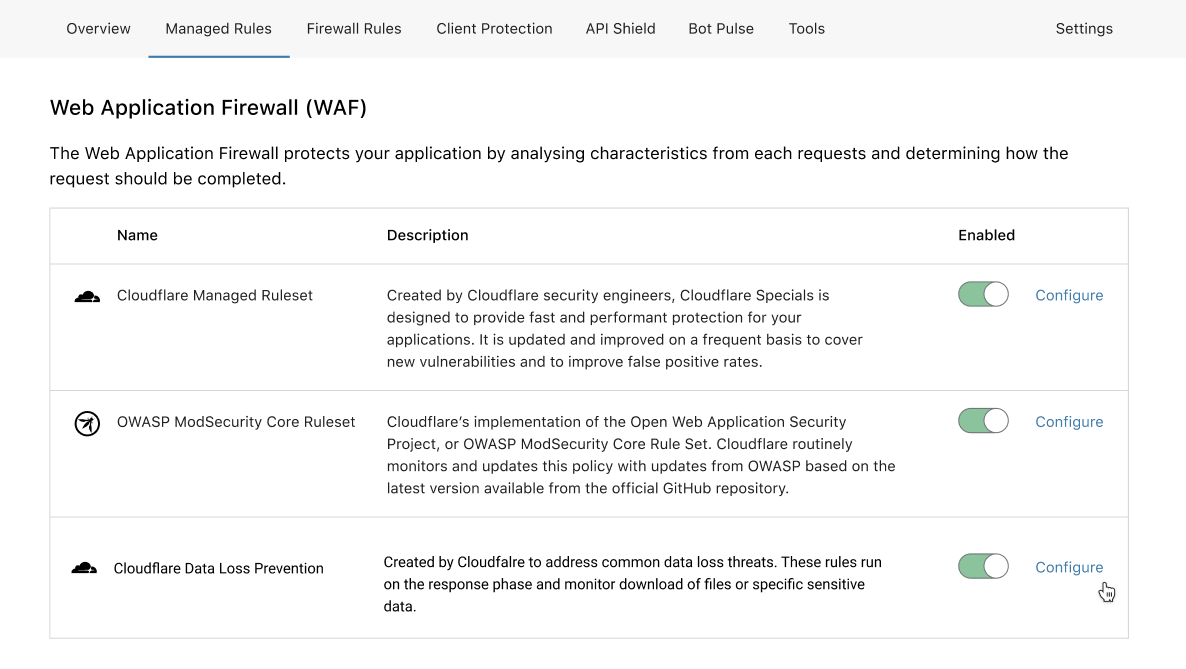Open the API Shield tab
This screenshot has width=1186, height=669.
[x=620, y=29]
